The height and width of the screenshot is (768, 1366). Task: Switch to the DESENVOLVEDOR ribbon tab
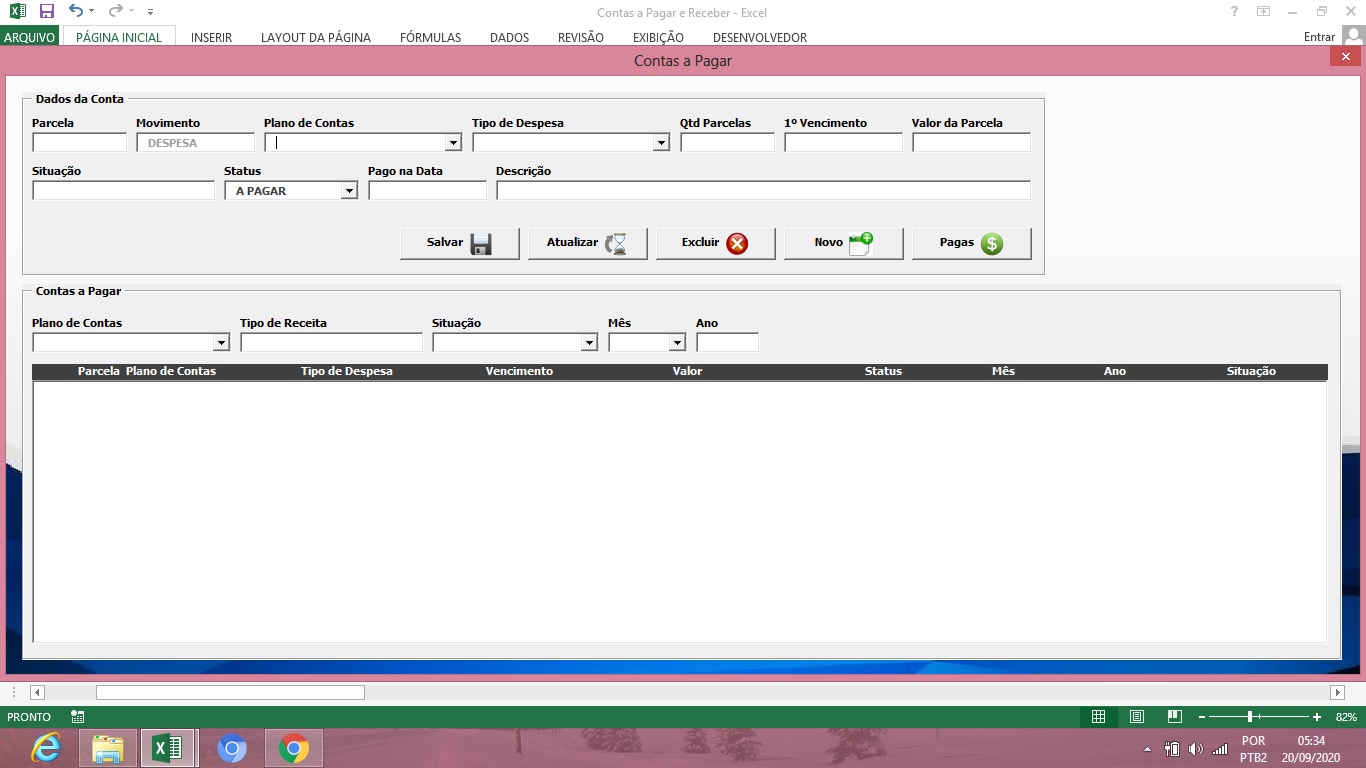coord(759,37)
